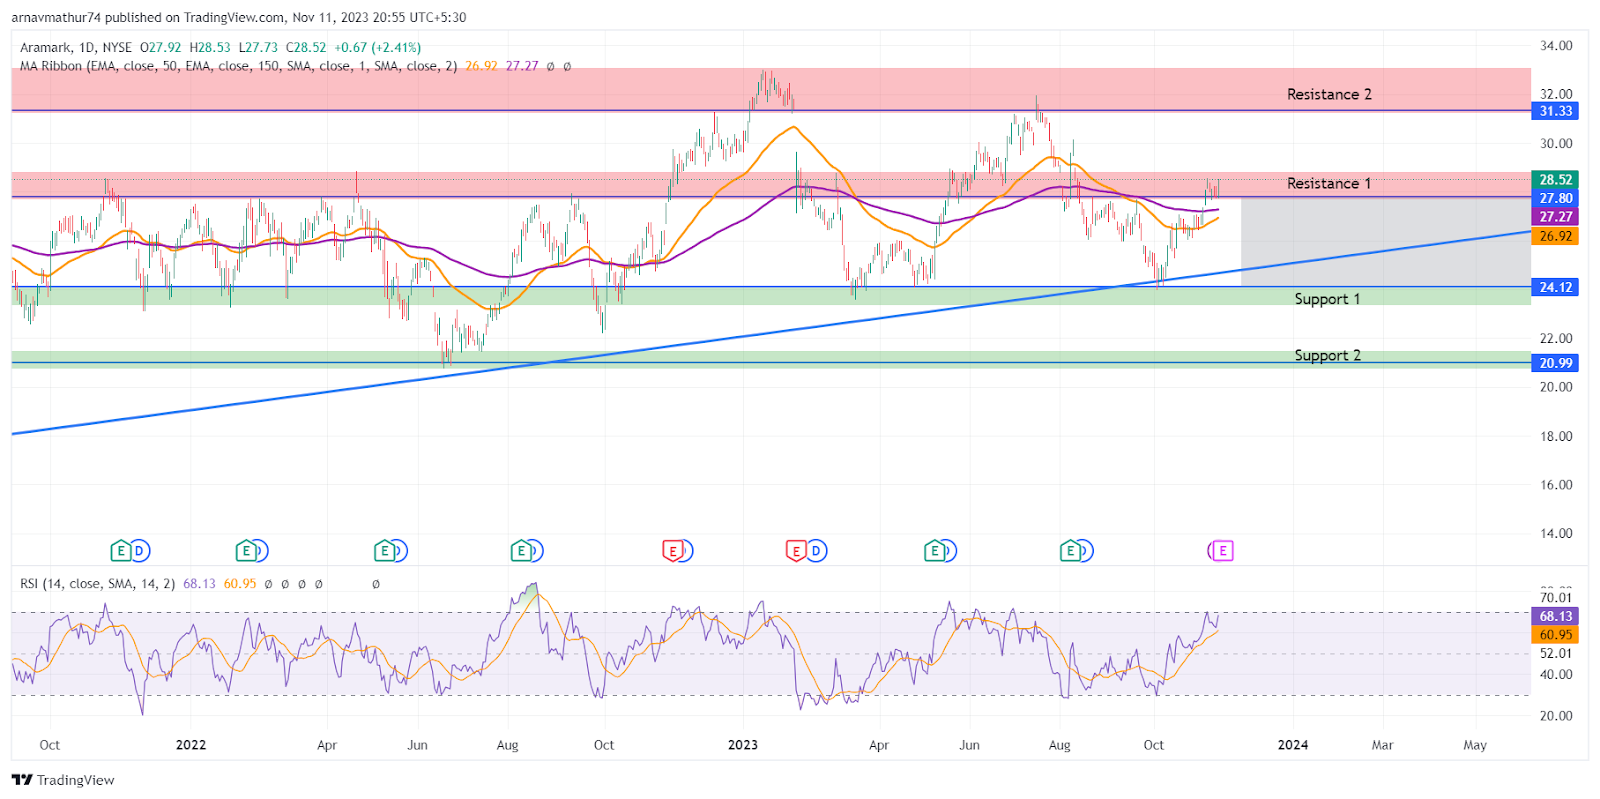Click the August 2022 green earnings marker
This screenshot has width=1600, height=799.
521,550
